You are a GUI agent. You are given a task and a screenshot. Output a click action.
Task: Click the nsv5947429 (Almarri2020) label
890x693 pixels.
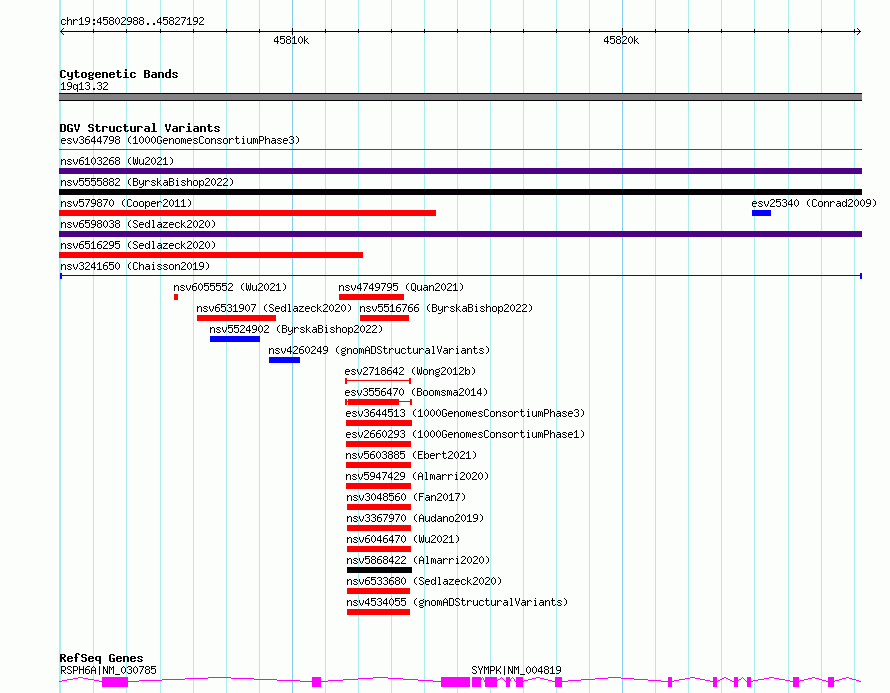pos(417,476)
